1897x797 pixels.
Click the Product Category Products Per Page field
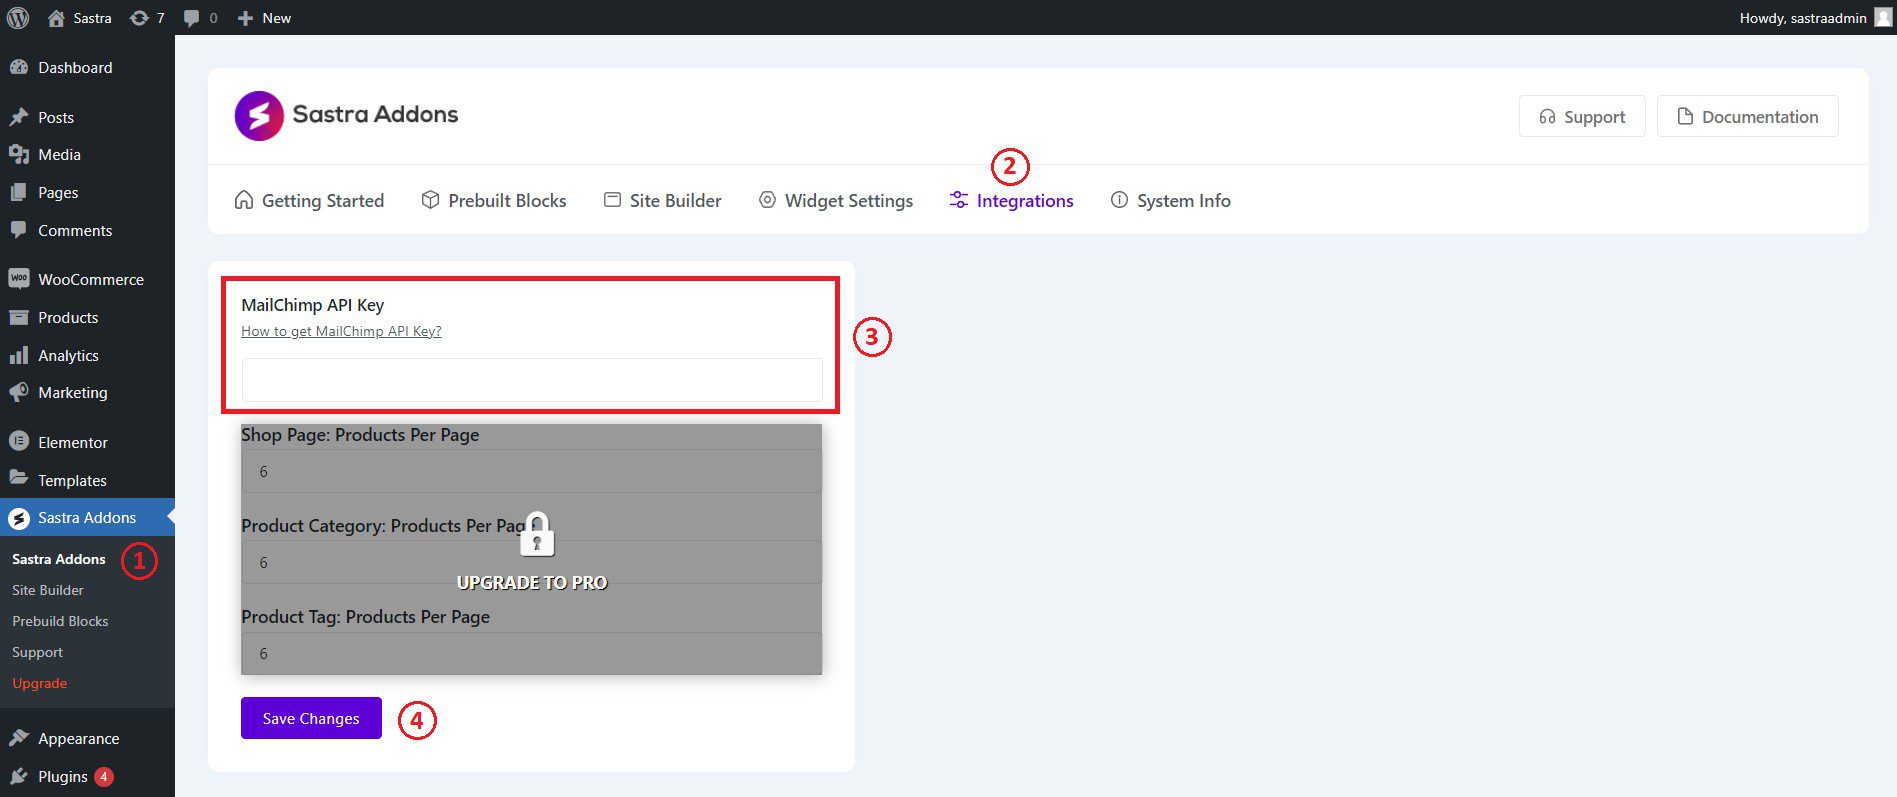pyautogui.click(x=532, y=562)
